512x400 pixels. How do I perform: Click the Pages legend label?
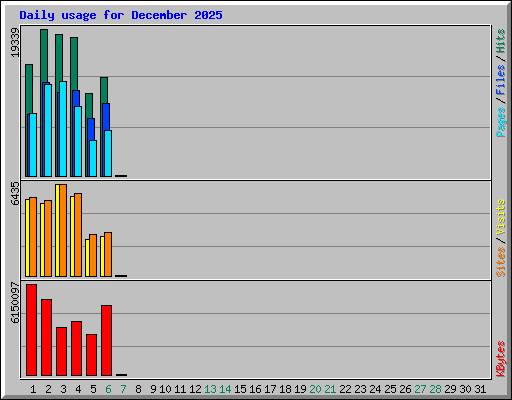point(501,122)
